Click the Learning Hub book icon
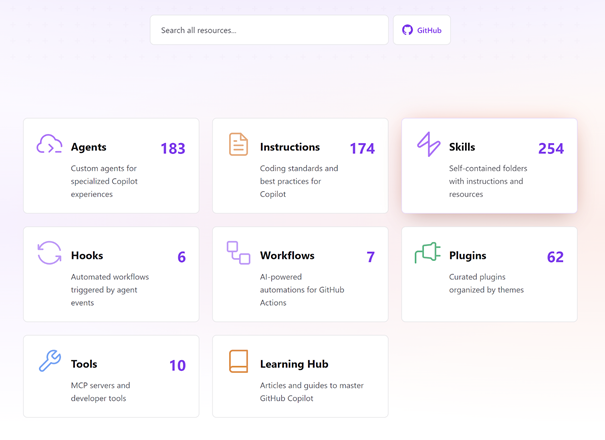Screen dimensions: 605x440 238,361
